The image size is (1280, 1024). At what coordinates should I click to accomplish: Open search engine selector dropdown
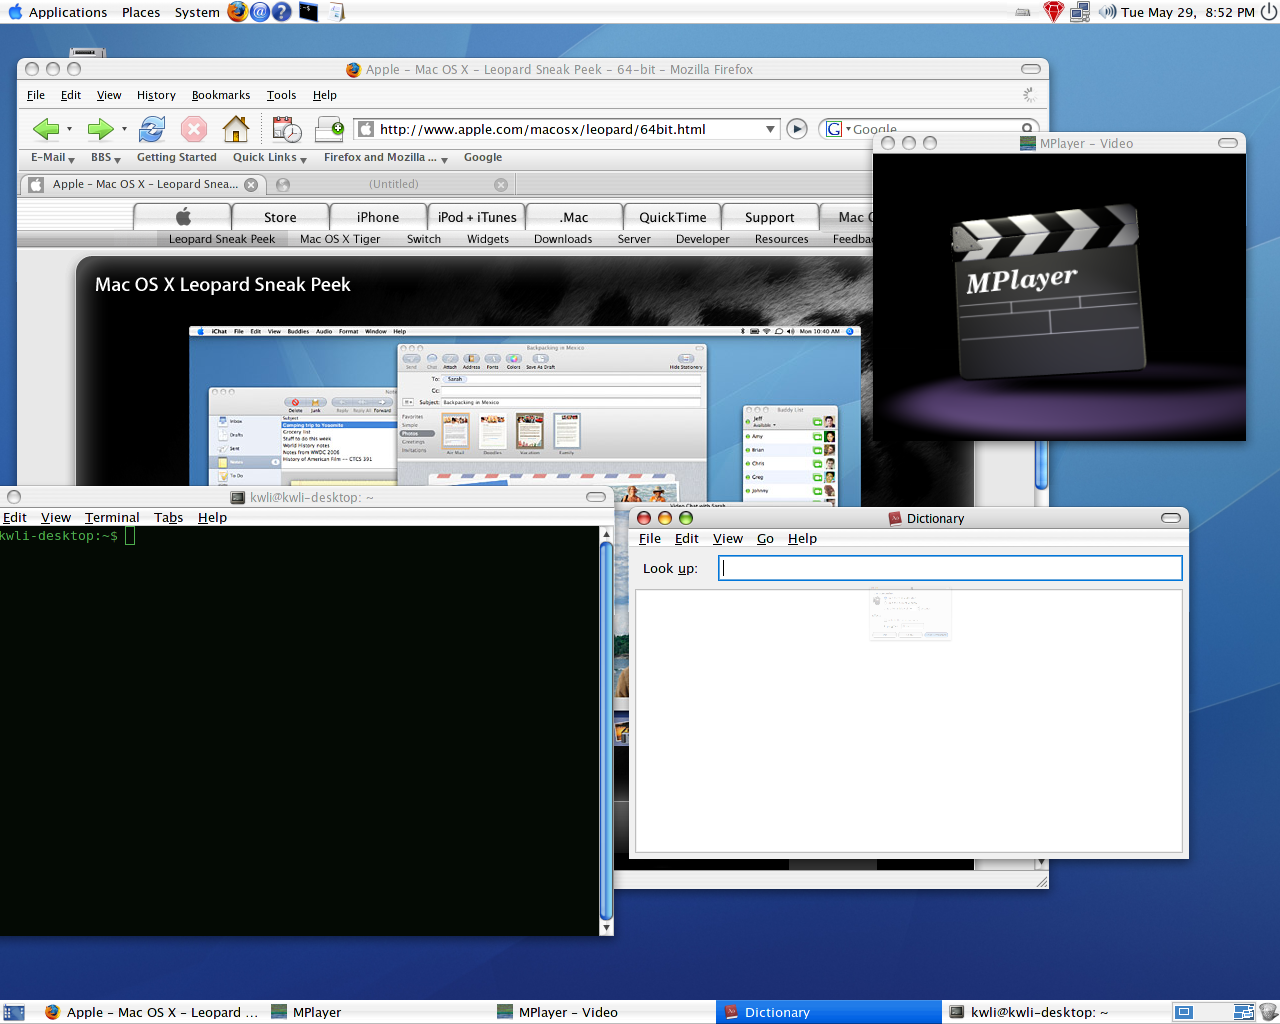(x=839, y=129)
